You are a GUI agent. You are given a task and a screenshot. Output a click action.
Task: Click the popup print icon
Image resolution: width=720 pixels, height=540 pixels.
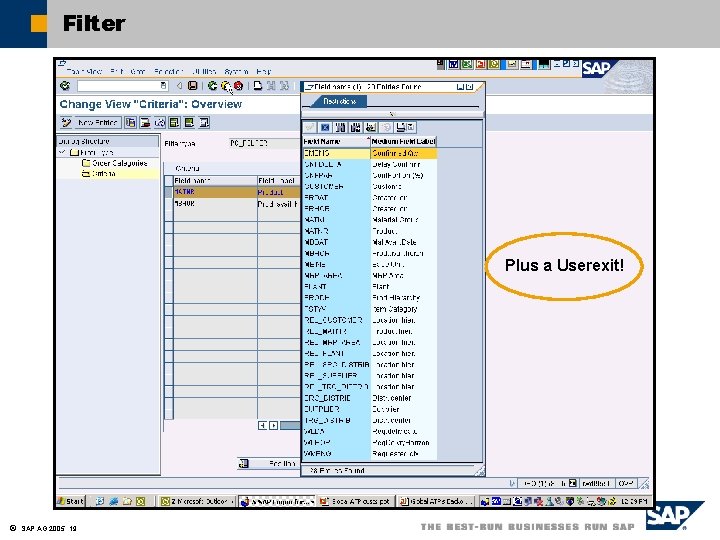click(x=400, y=127)
